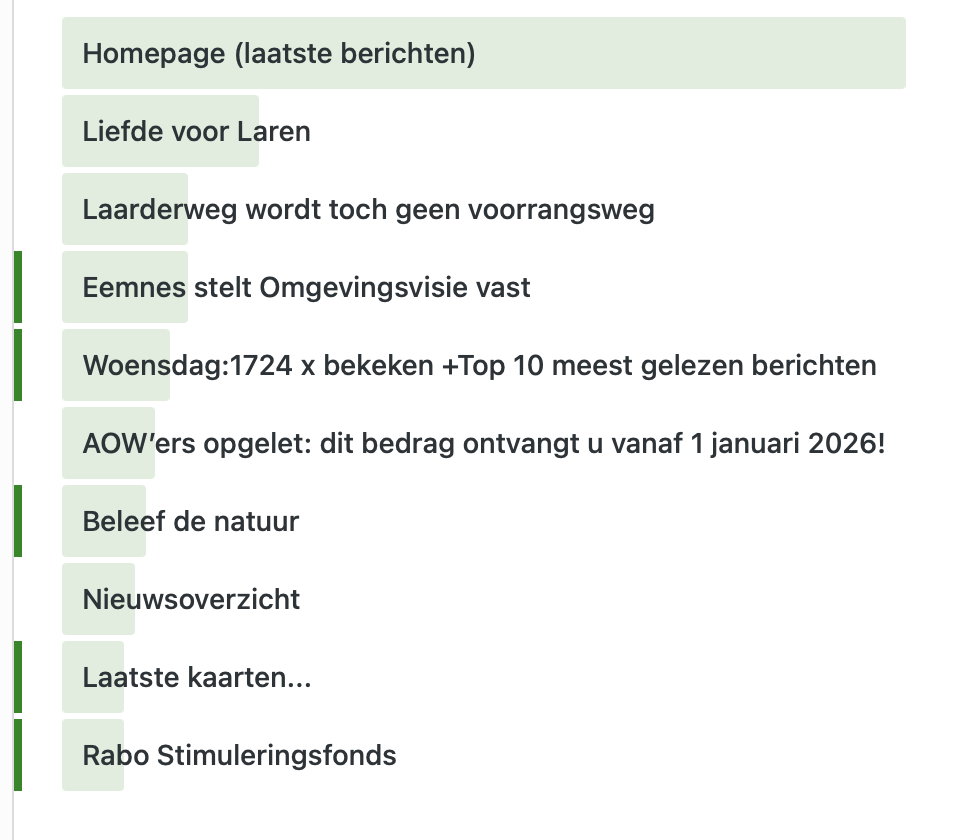Open the Beleef de natuur item
This screenshot has height=840, width=968.
[190, 521]
